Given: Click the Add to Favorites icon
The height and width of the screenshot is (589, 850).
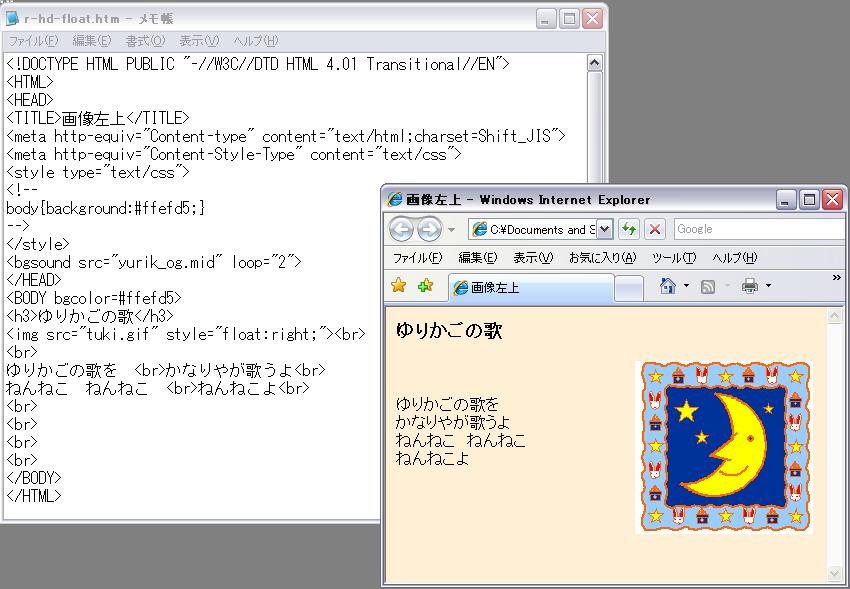Looking at the screenshot, I should [426, 285].
